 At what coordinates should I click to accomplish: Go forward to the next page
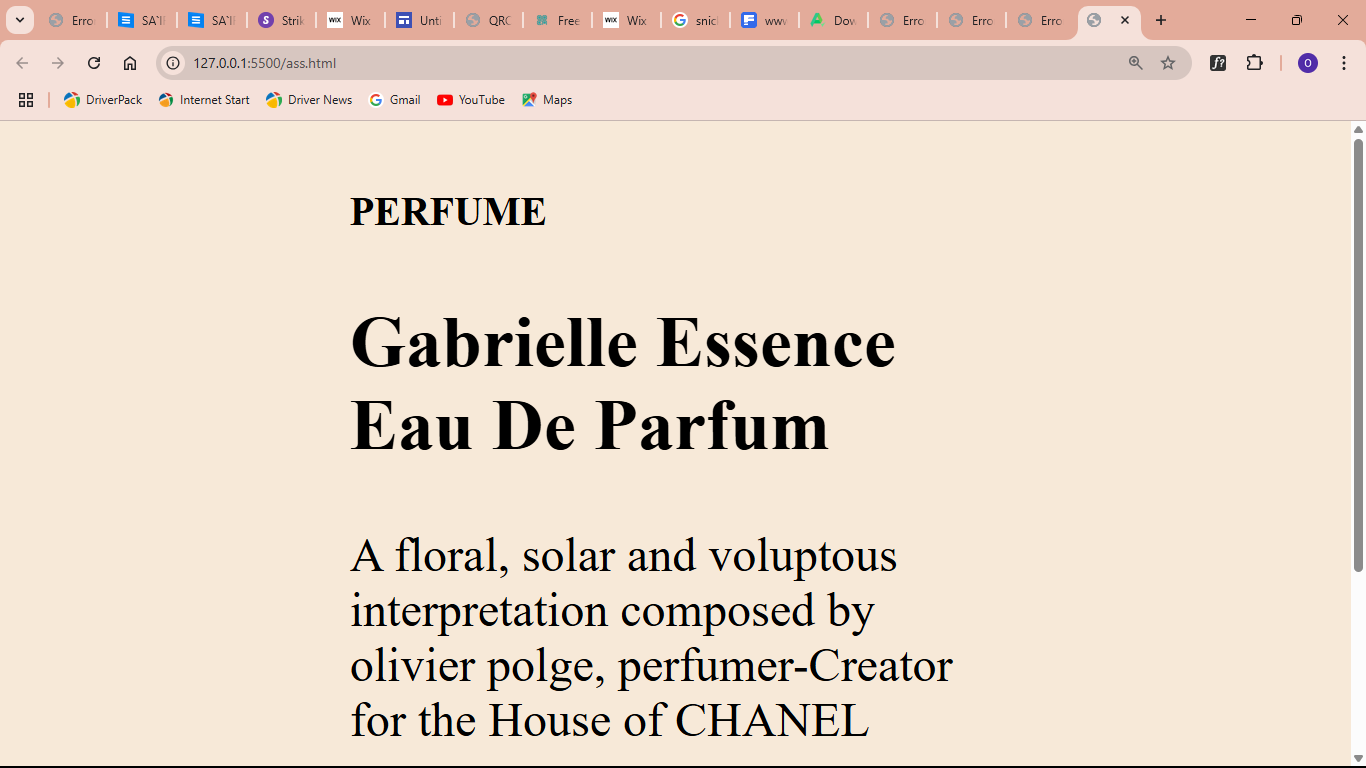(58, 63)
